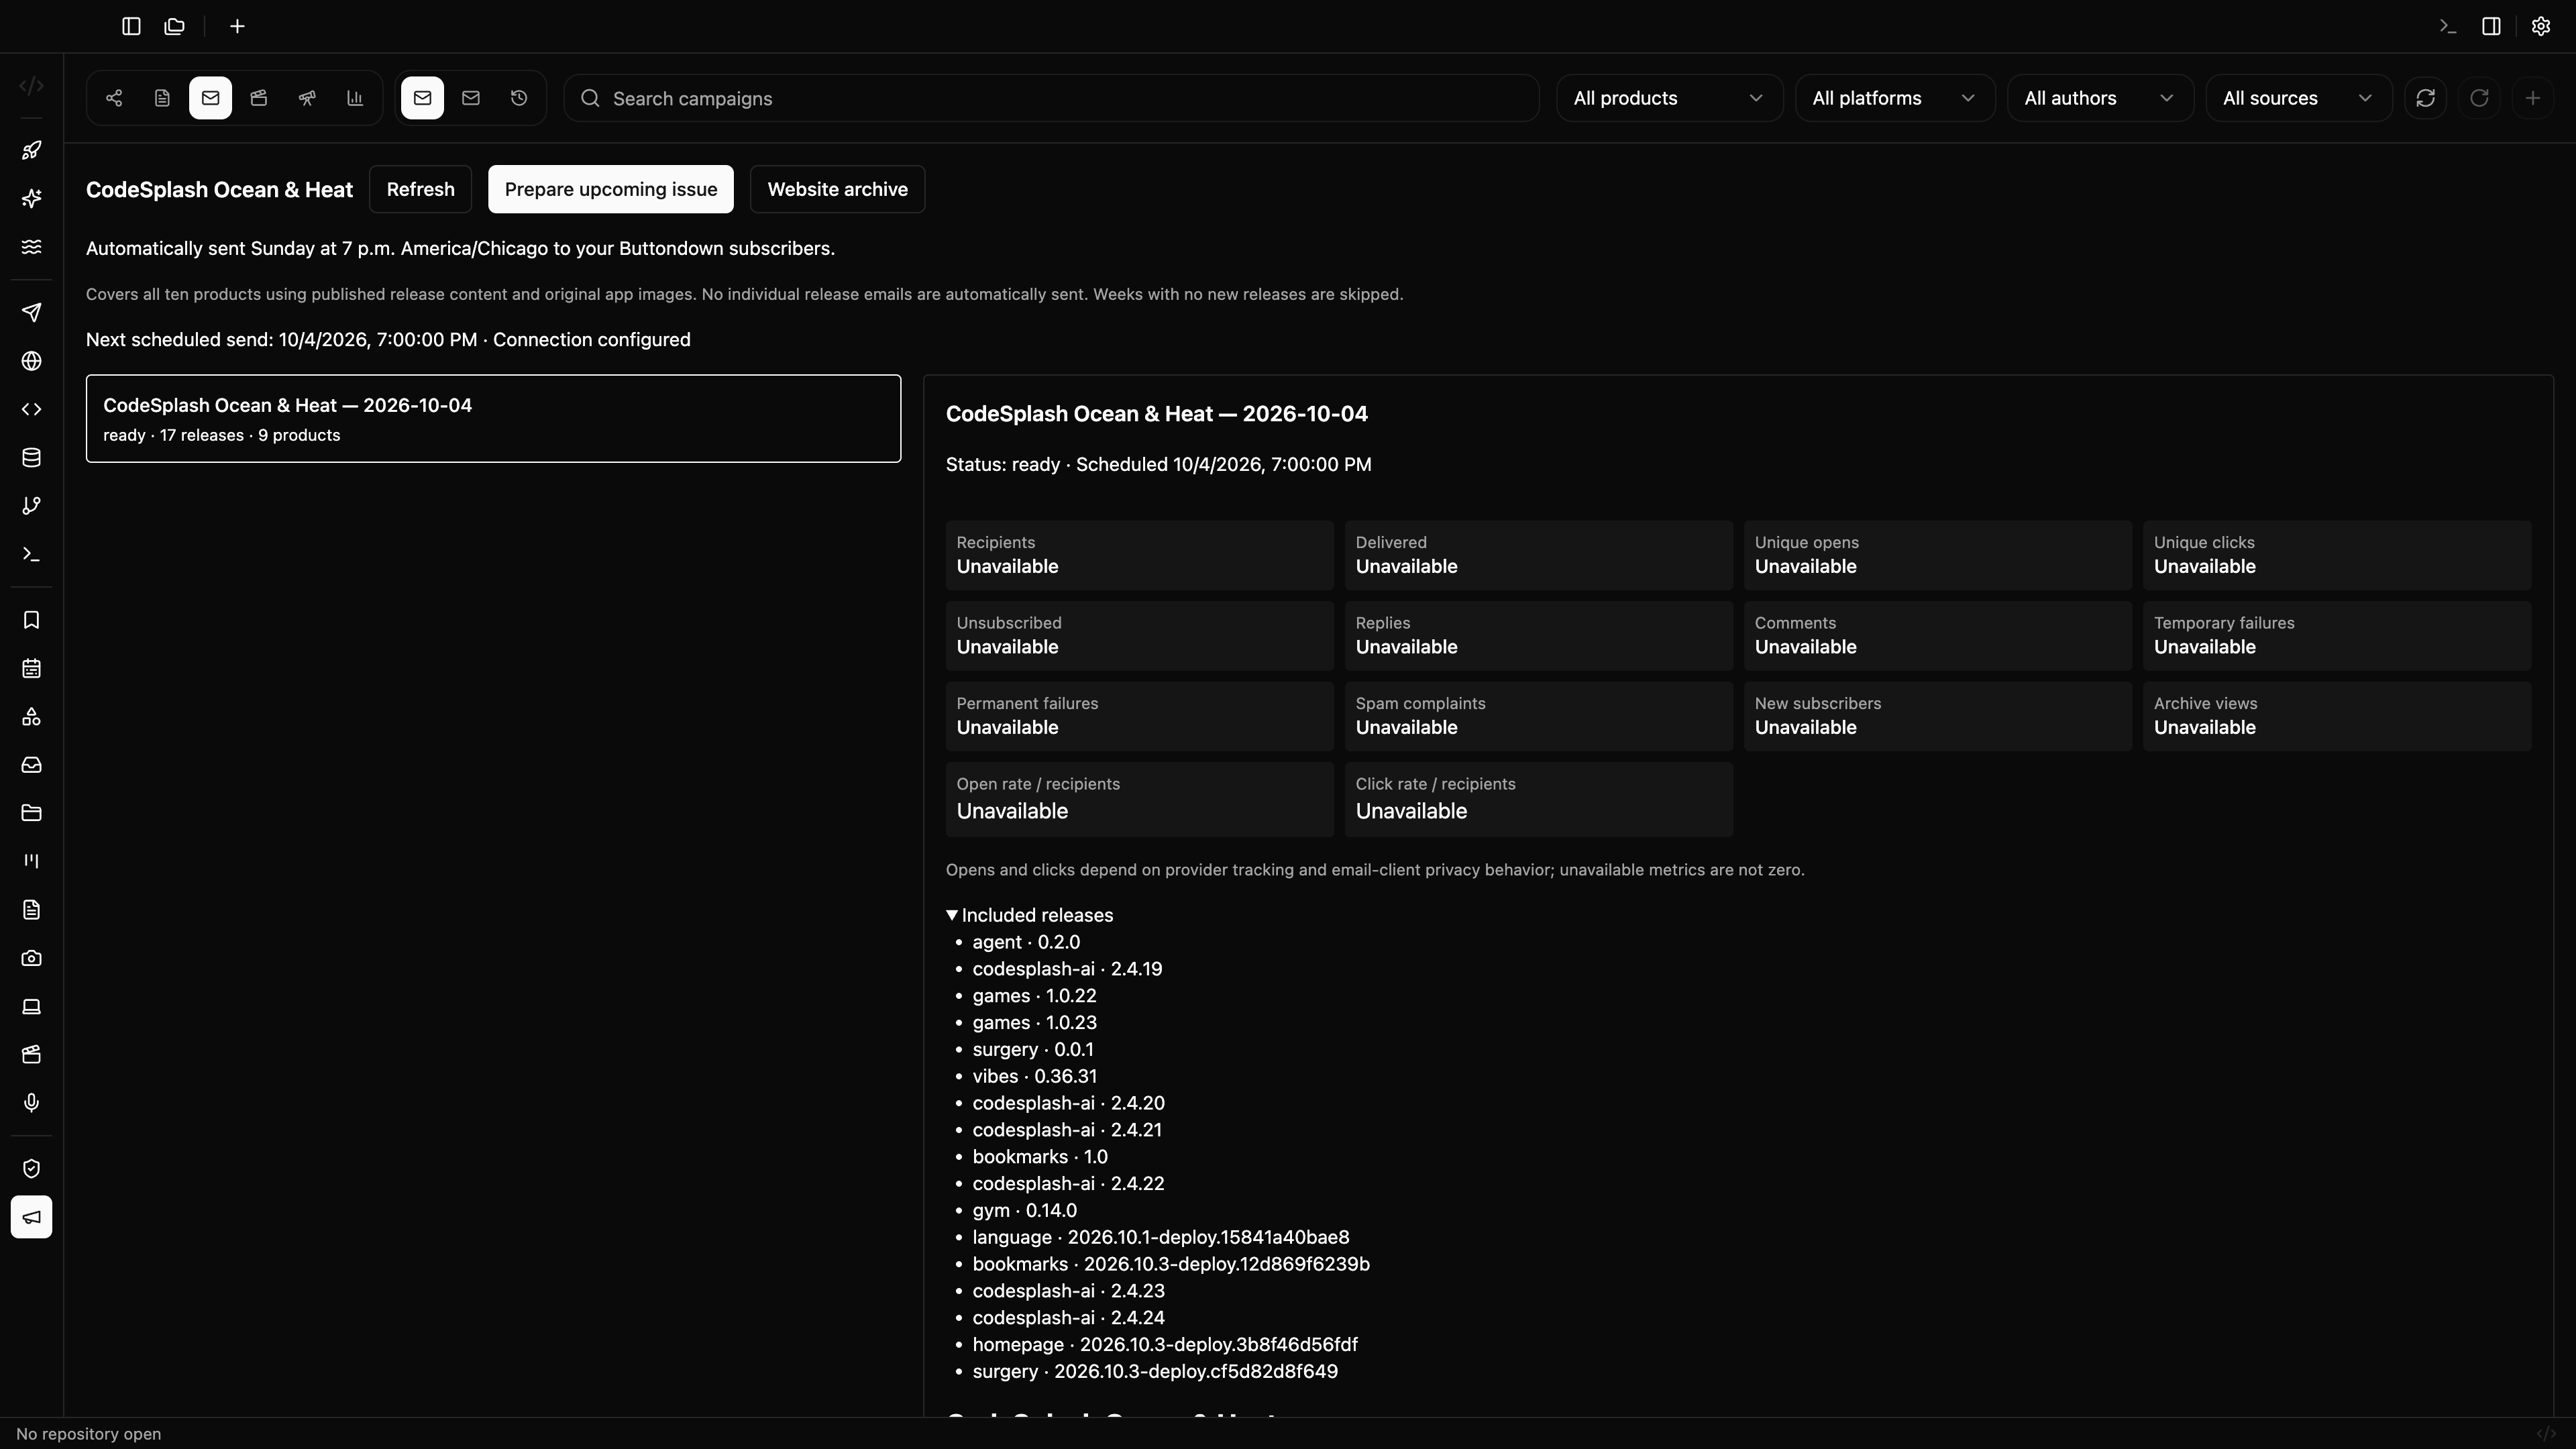Open the rocket sidebar icon
Image resolution: width=2576 pixels, height=1449 pixels.
[x=32, y=150]
